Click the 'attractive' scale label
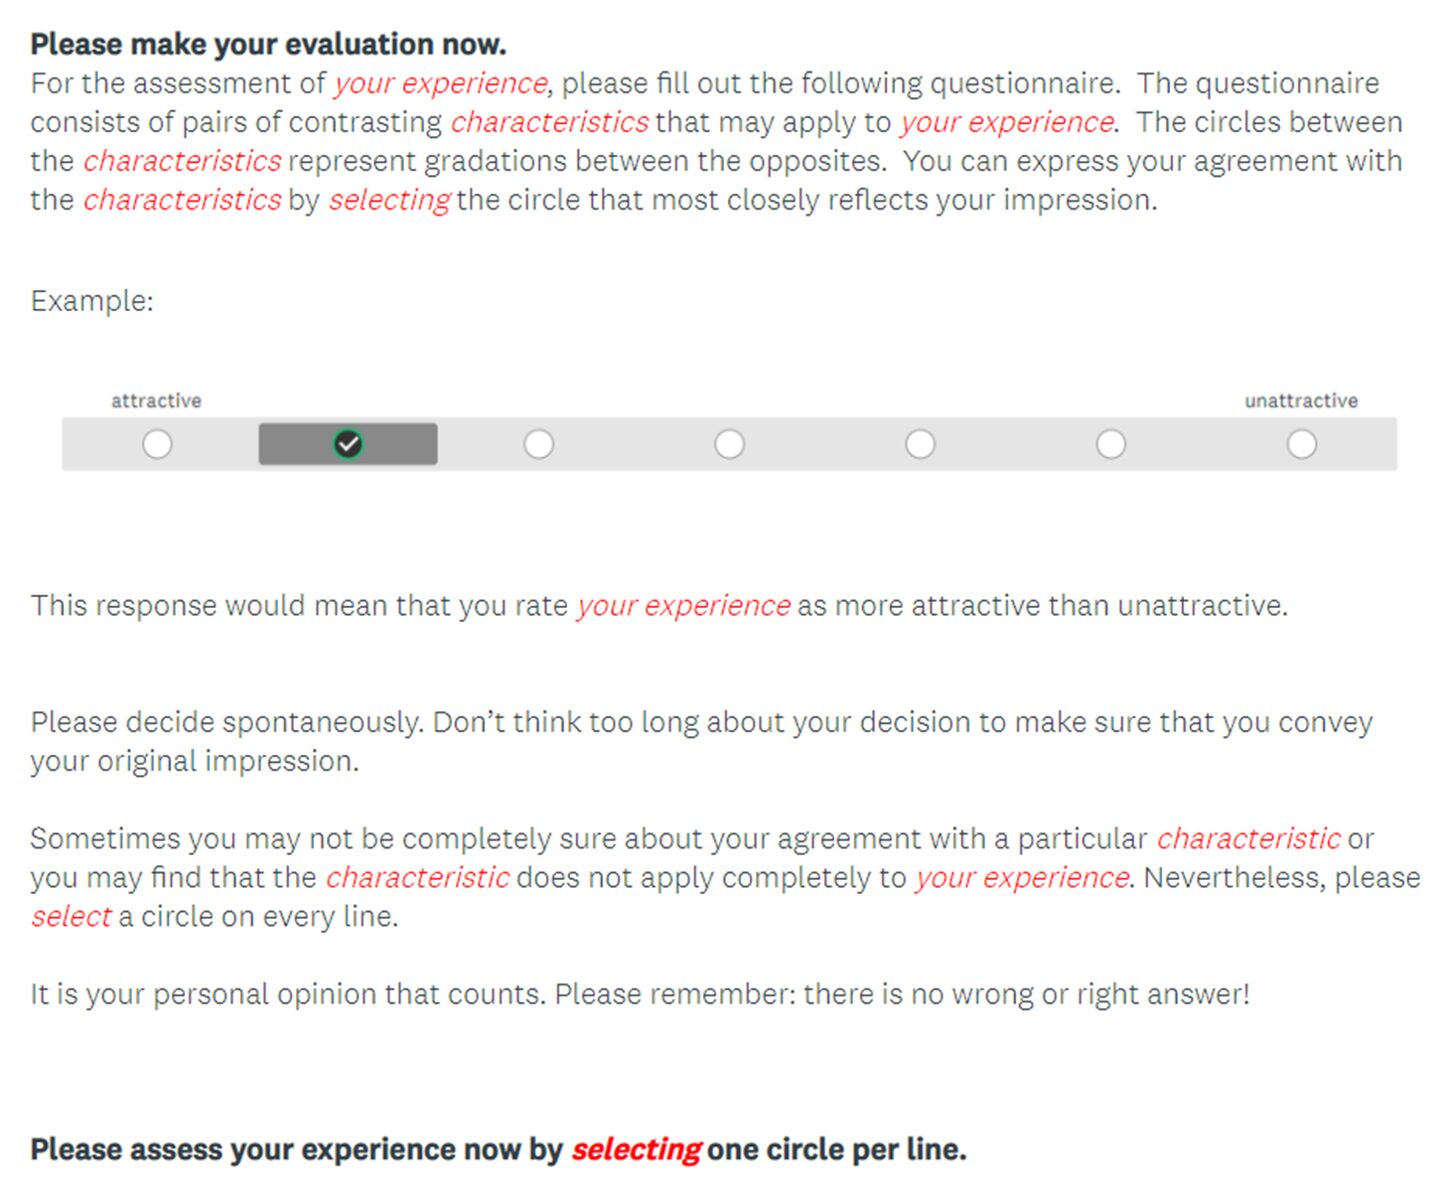 (157, 400)
